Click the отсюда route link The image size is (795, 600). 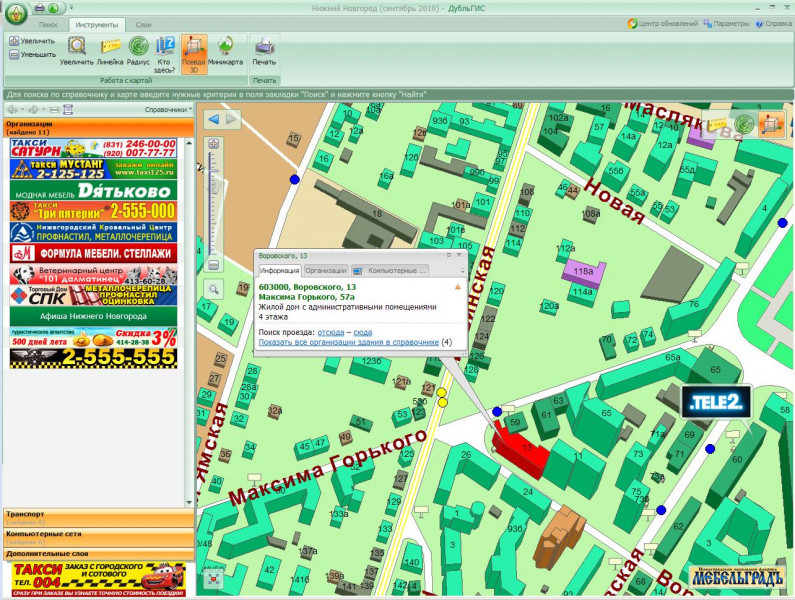coord(331,332)
